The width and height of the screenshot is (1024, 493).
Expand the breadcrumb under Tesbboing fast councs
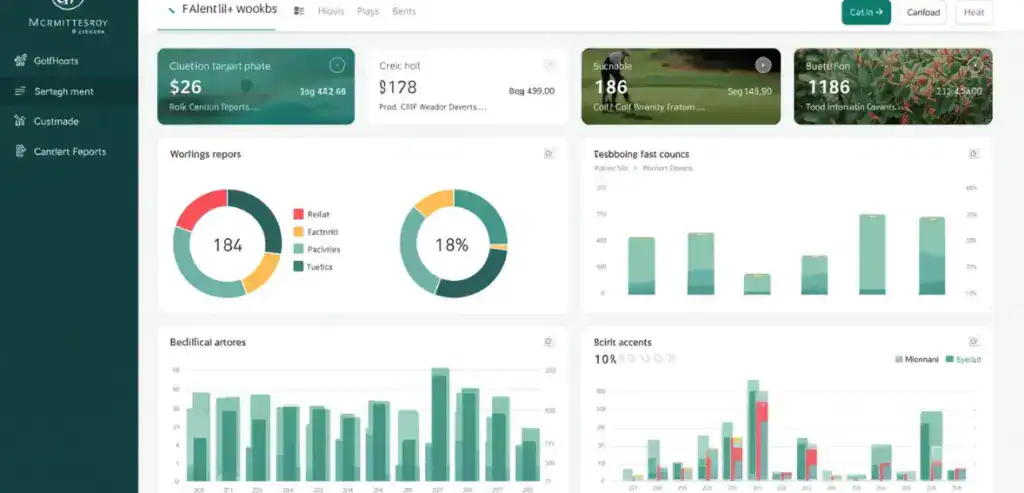tap(638, 169)
